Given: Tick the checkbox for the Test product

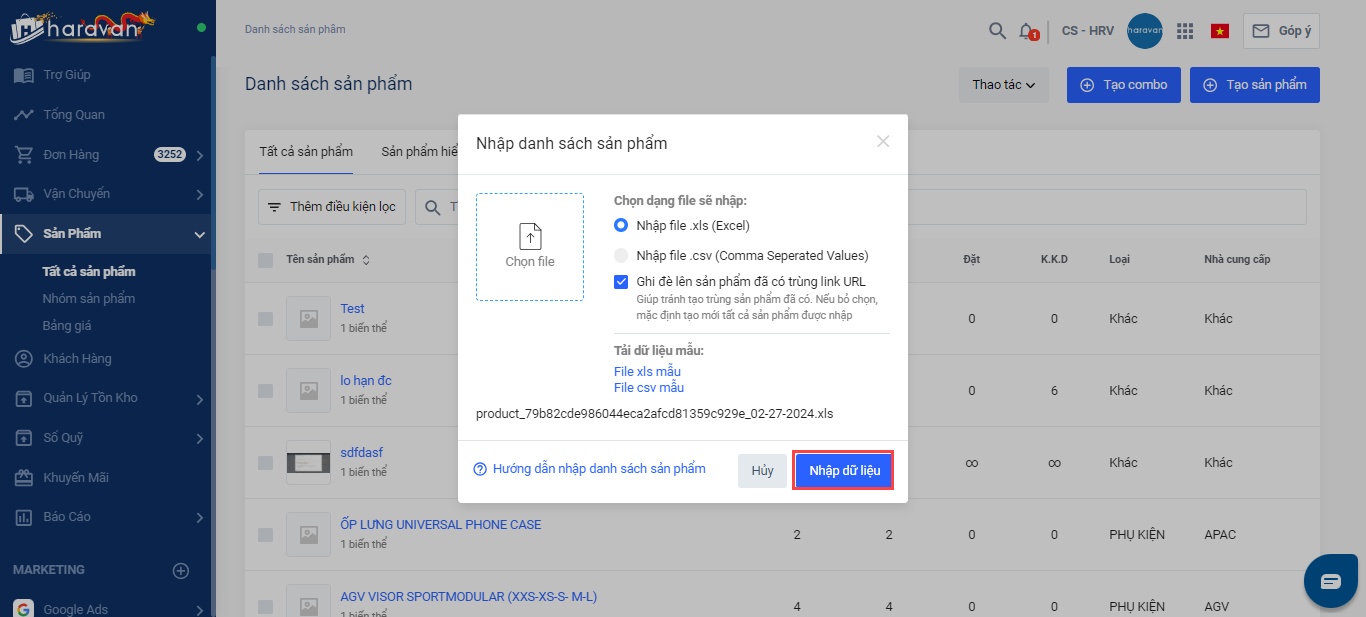Looking at the screenshot, I should click(x=265, y=319).
